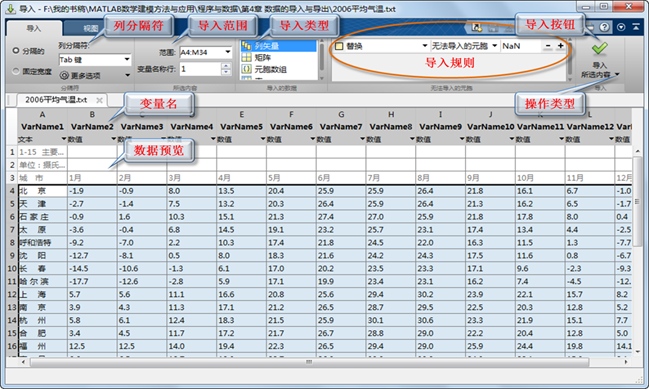Click the -17.7 value in row 11
The width and height of the screenshot is (649, 389).
click(x=92, y=281)
